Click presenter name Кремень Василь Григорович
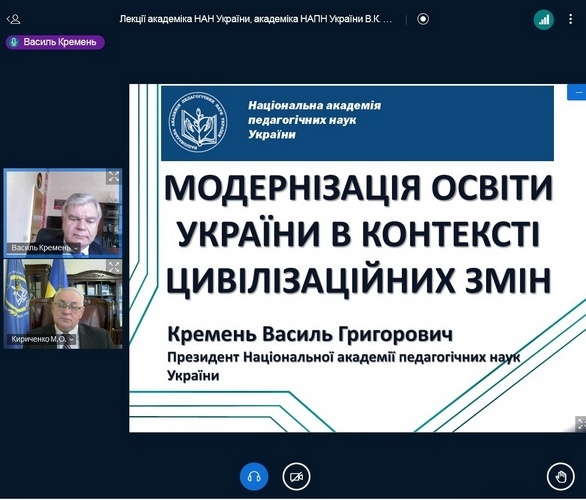The width and height of the screenshot is (586, 500). tap(310, 334)
